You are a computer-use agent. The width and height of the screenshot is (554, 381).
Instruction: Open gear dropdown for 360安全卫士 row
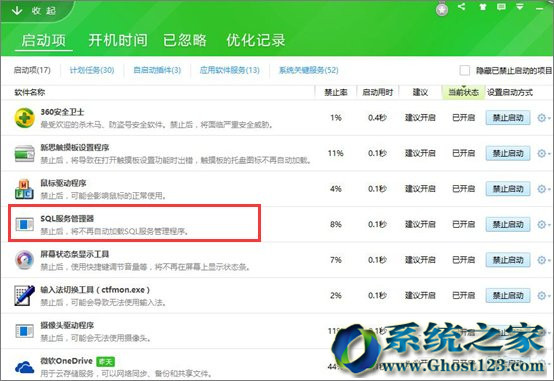543,118
